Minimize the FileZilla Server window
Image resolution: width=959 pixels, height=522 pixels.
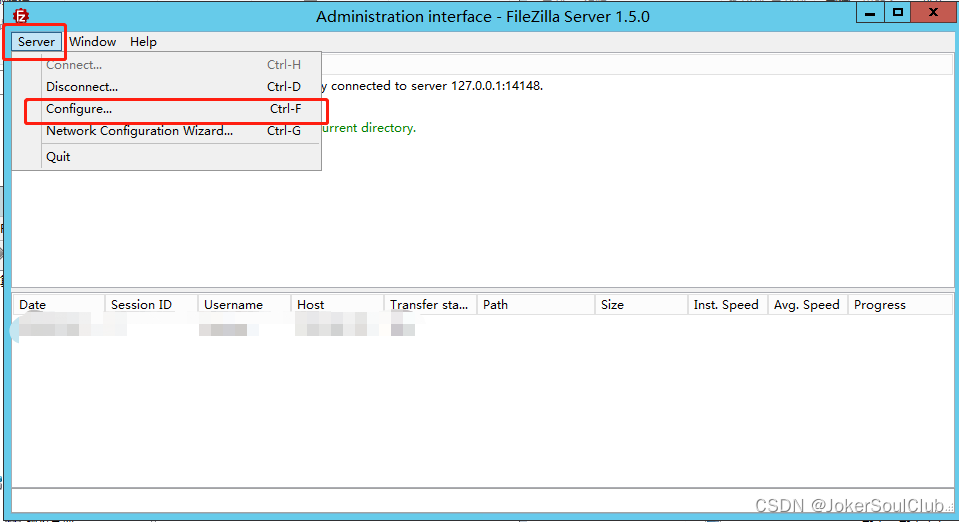tap(870, 13)
